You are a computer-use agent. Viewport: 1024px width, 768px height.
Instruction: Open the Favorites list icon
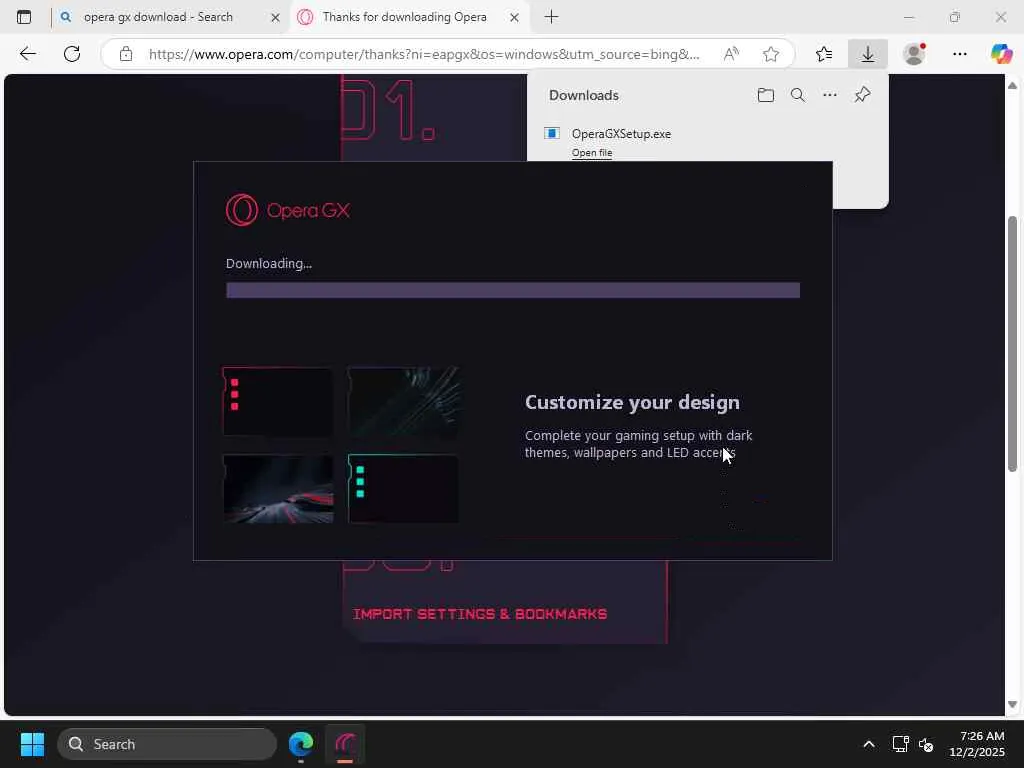(x=824, y=54)
